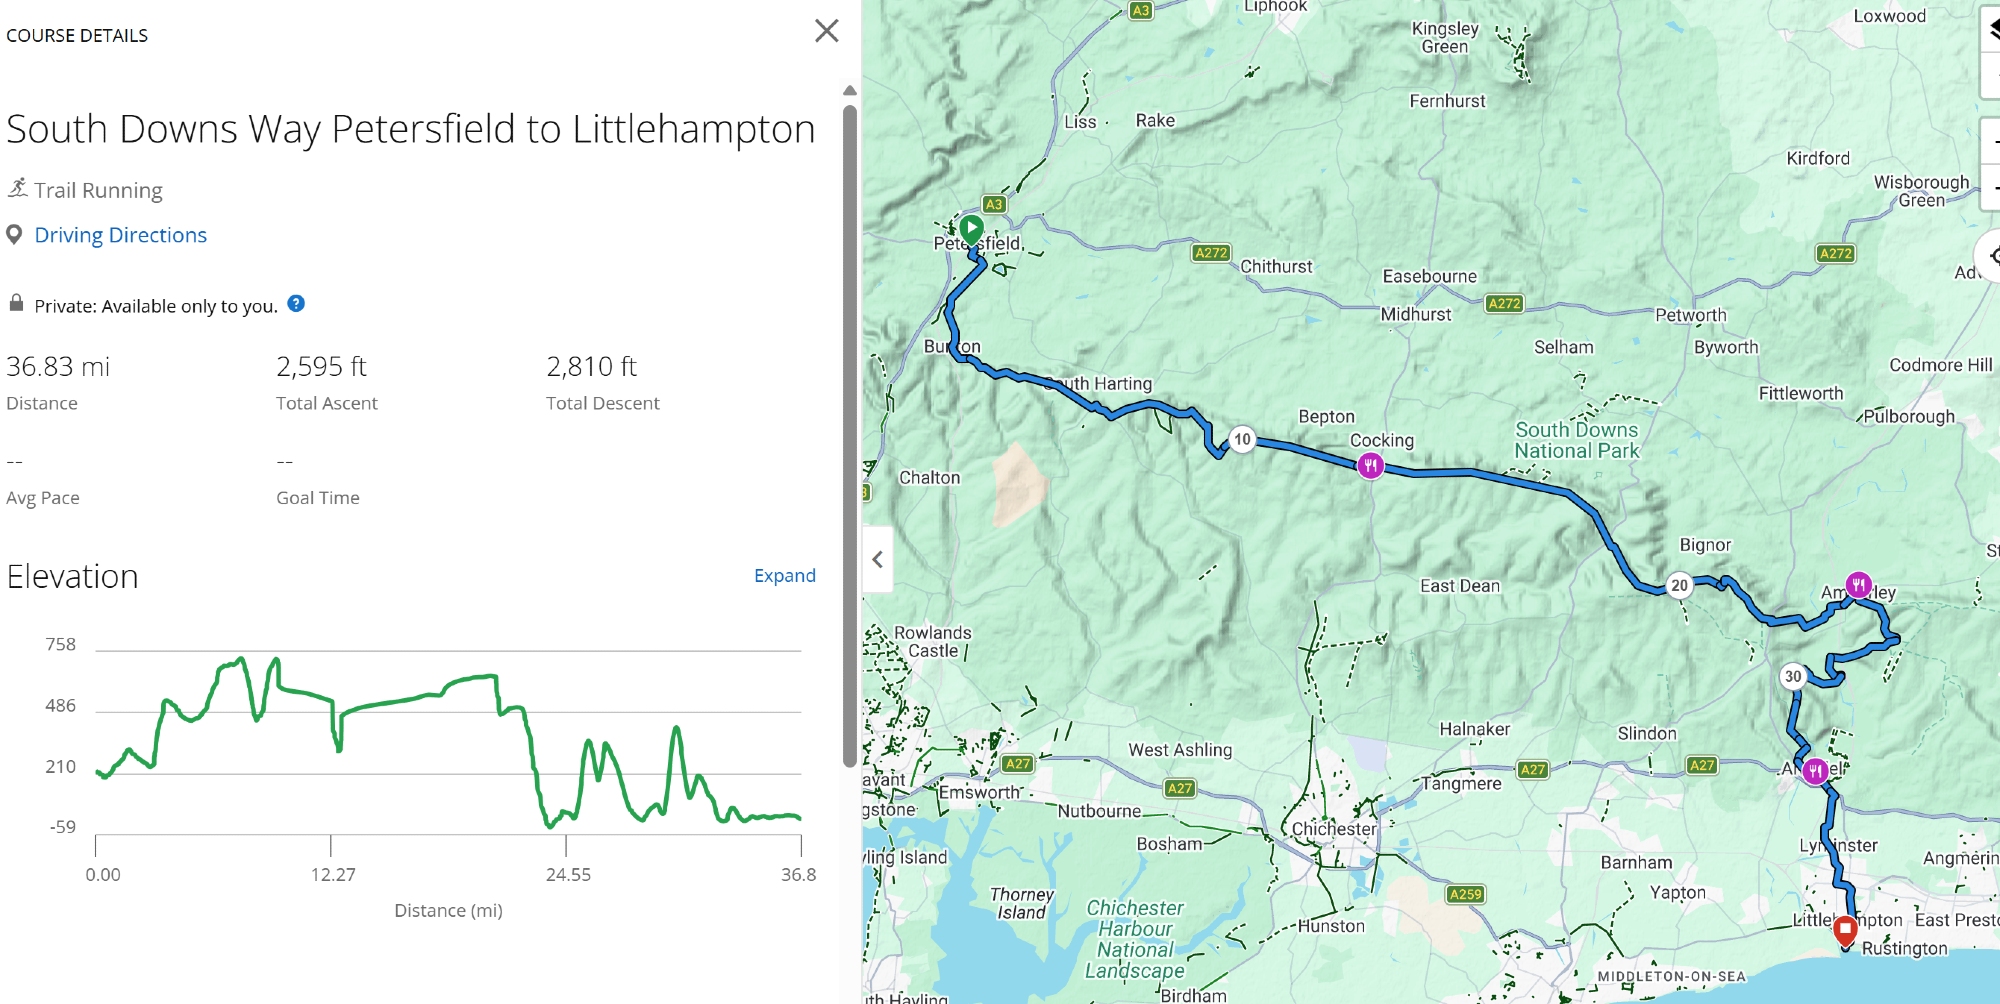Click the mile 20 marker on the route
Viewport: 2000px width, 1004px height.
[1679, 586]
